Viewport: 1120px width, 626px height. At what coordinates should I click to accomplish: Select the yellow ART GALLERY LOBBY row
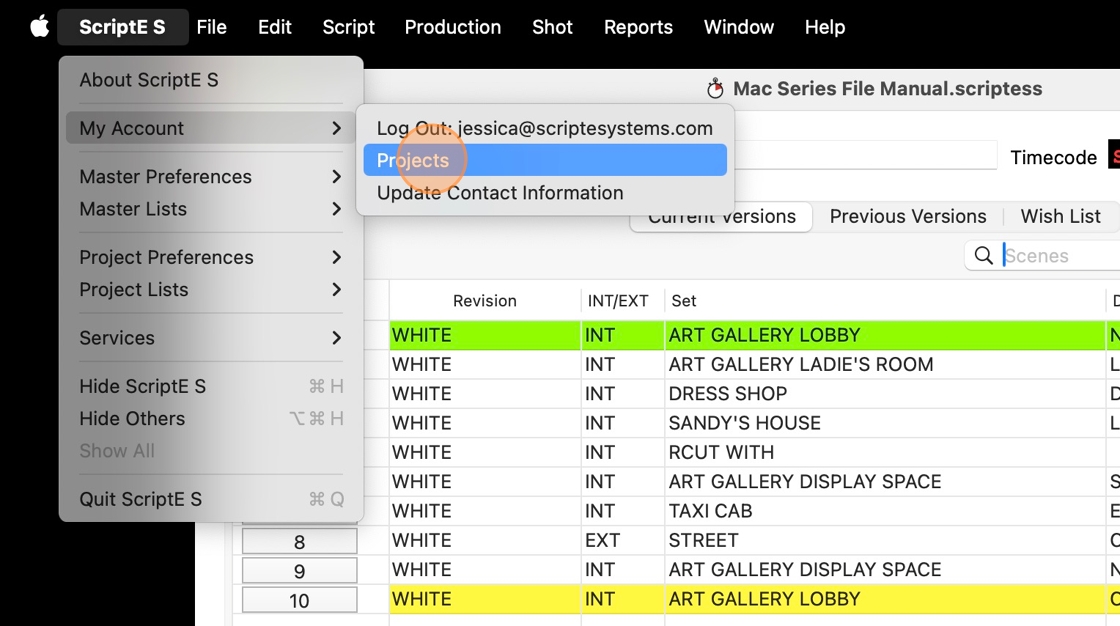click(x=755, y=599)
